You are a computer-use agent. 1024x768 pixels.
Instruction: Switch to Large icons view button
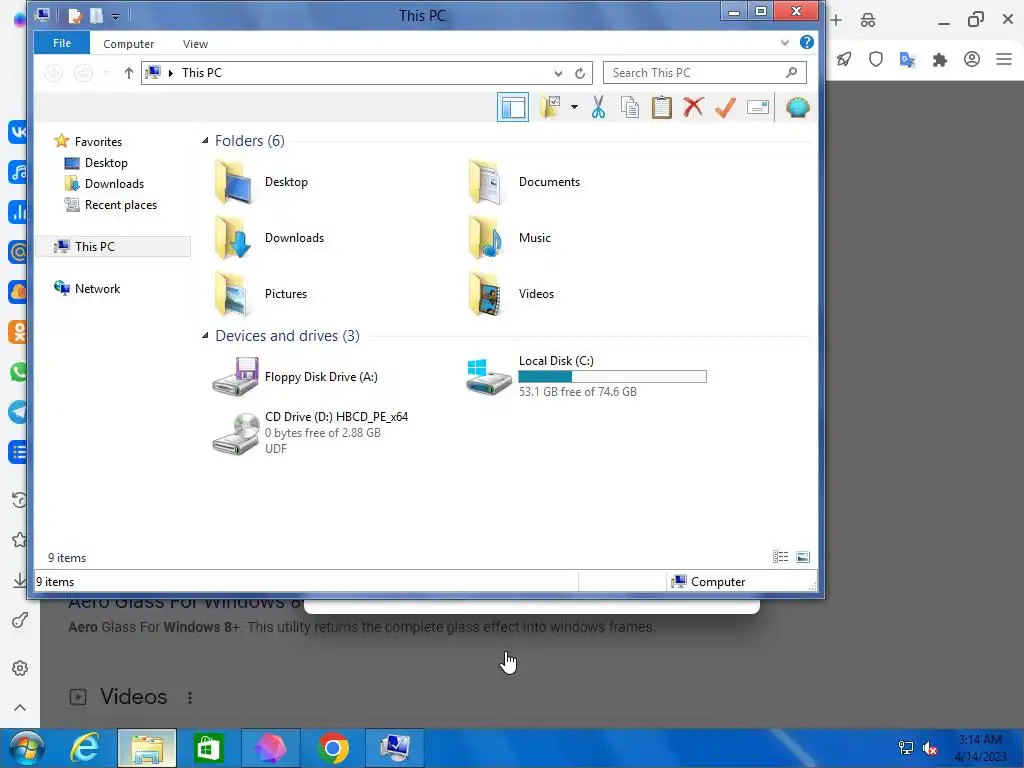[803, 557]
